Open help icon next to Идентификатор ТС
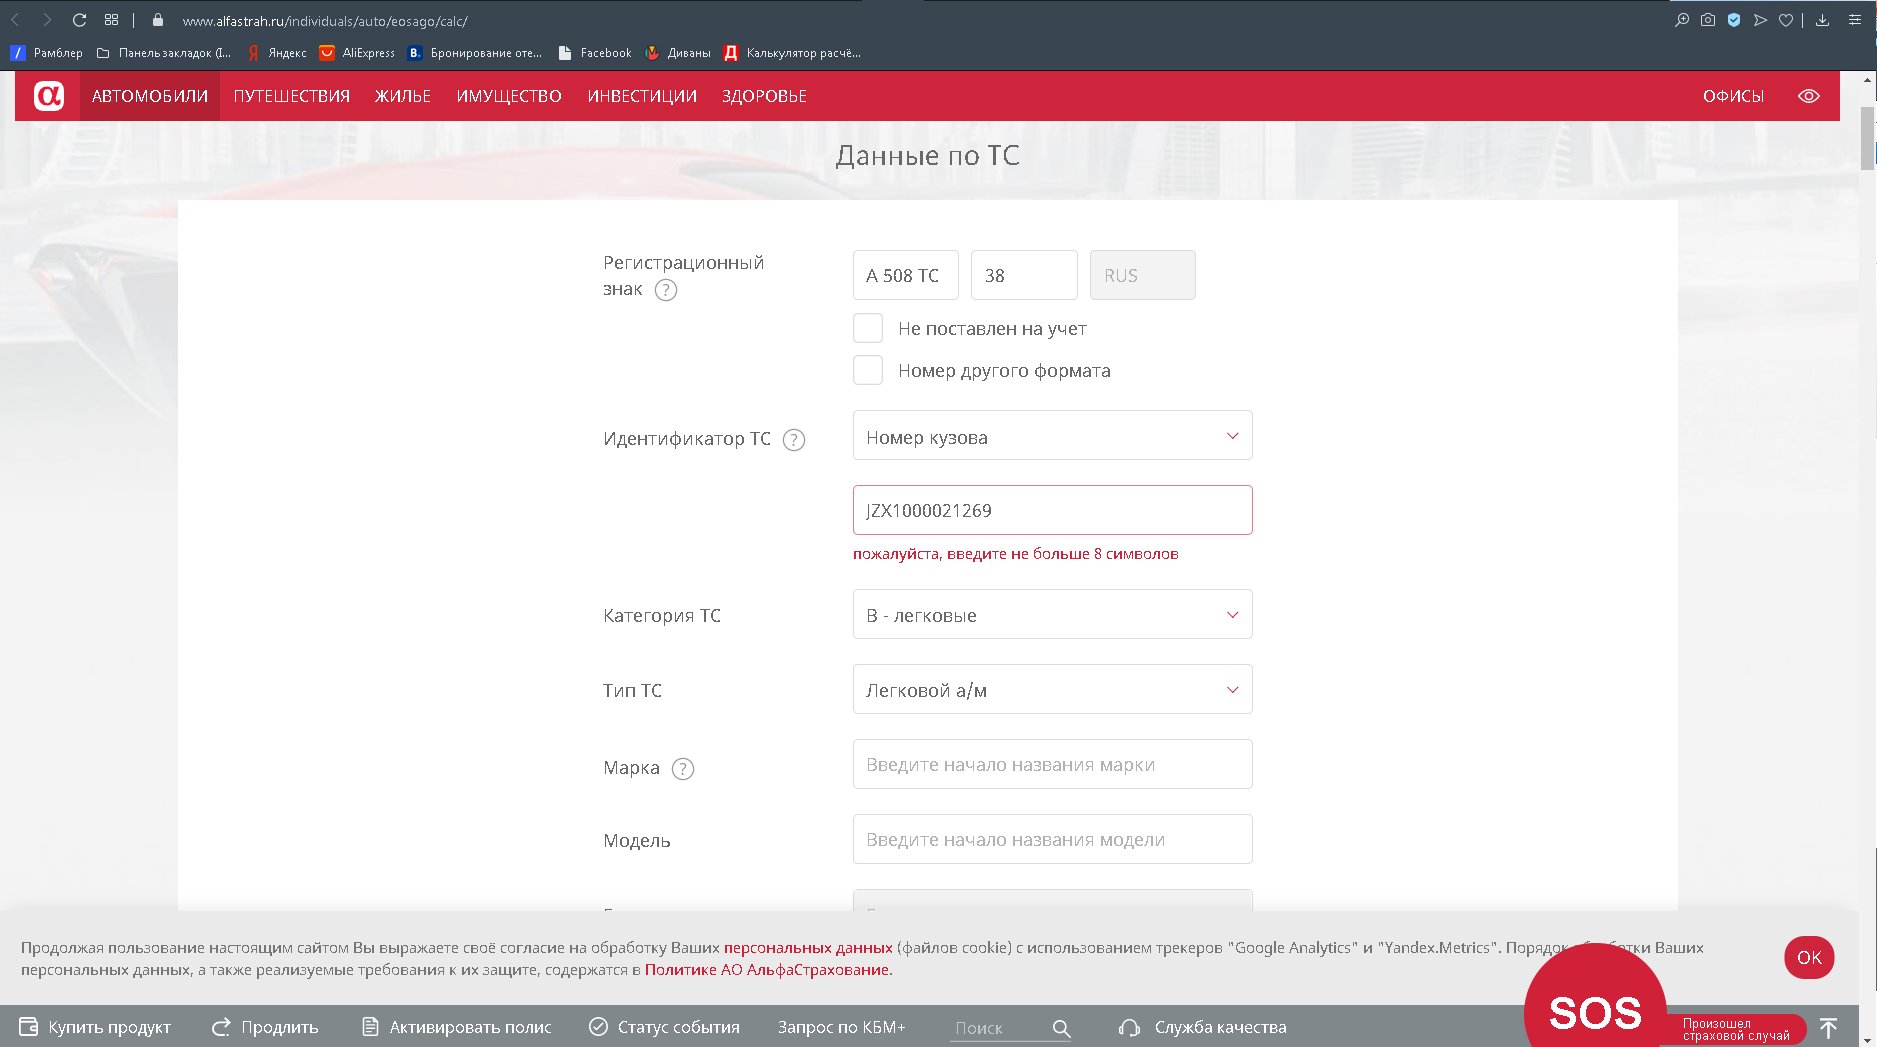The width and height of the screenshot is (1877, 1047). pos(793,440)
